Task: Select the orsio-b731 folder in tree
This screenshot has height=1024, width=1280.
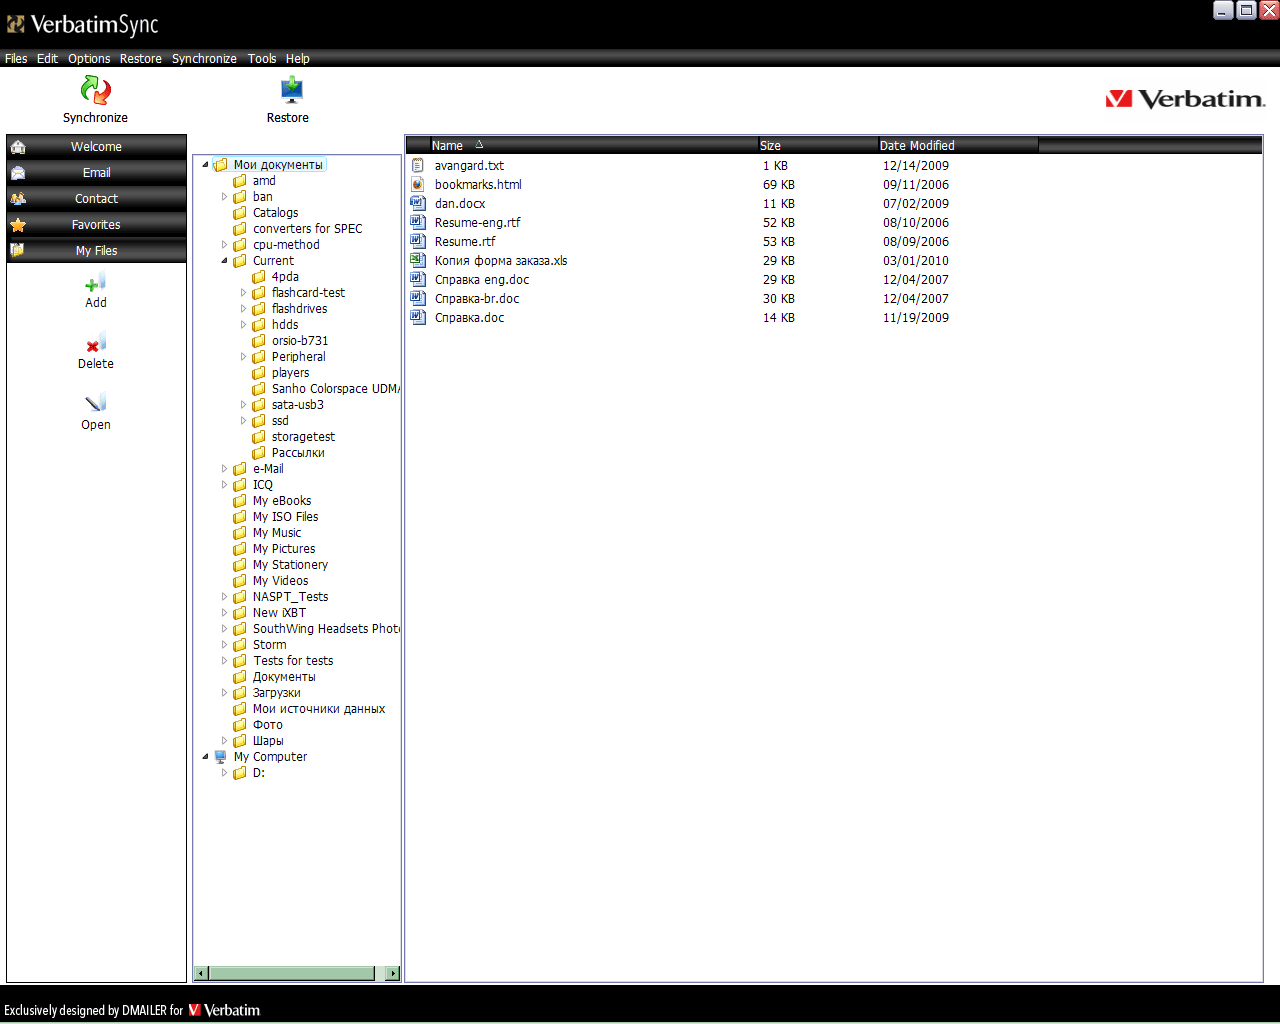Action: click(300, 341)
